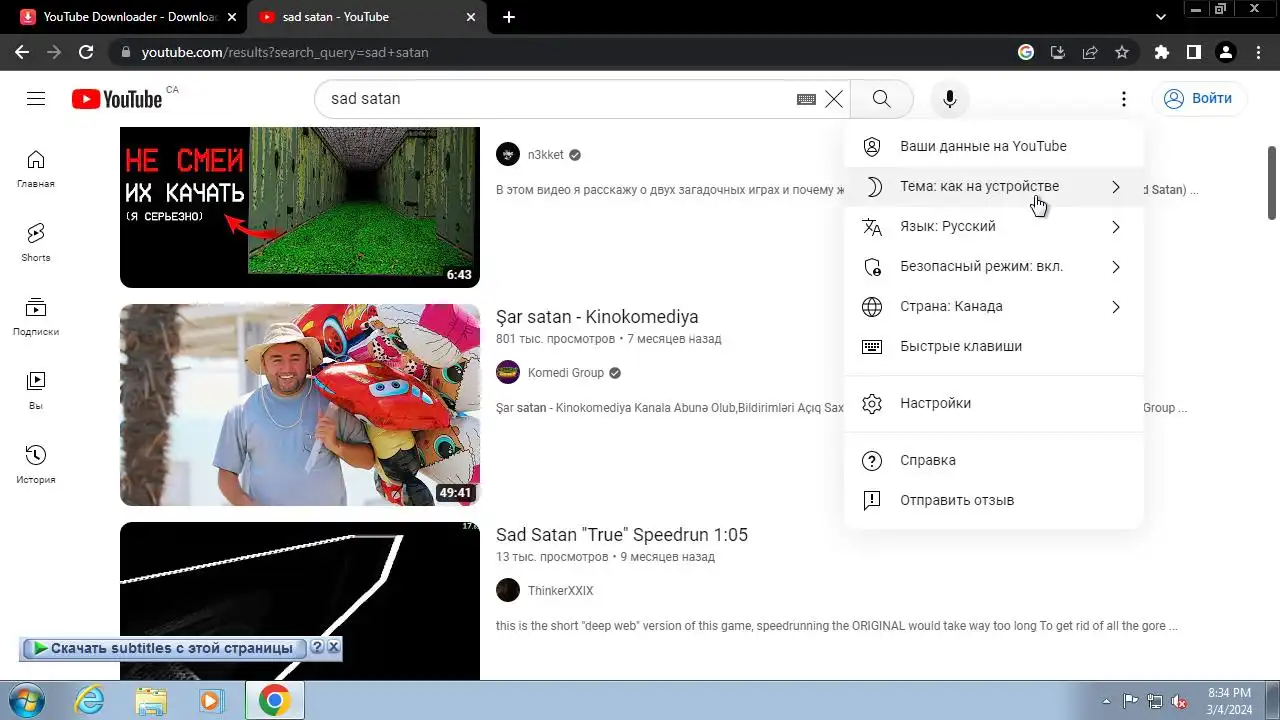Launch Internet Explorer from the taskbar
This screenshot has width=1280, height=720.
tap(90, 701)
